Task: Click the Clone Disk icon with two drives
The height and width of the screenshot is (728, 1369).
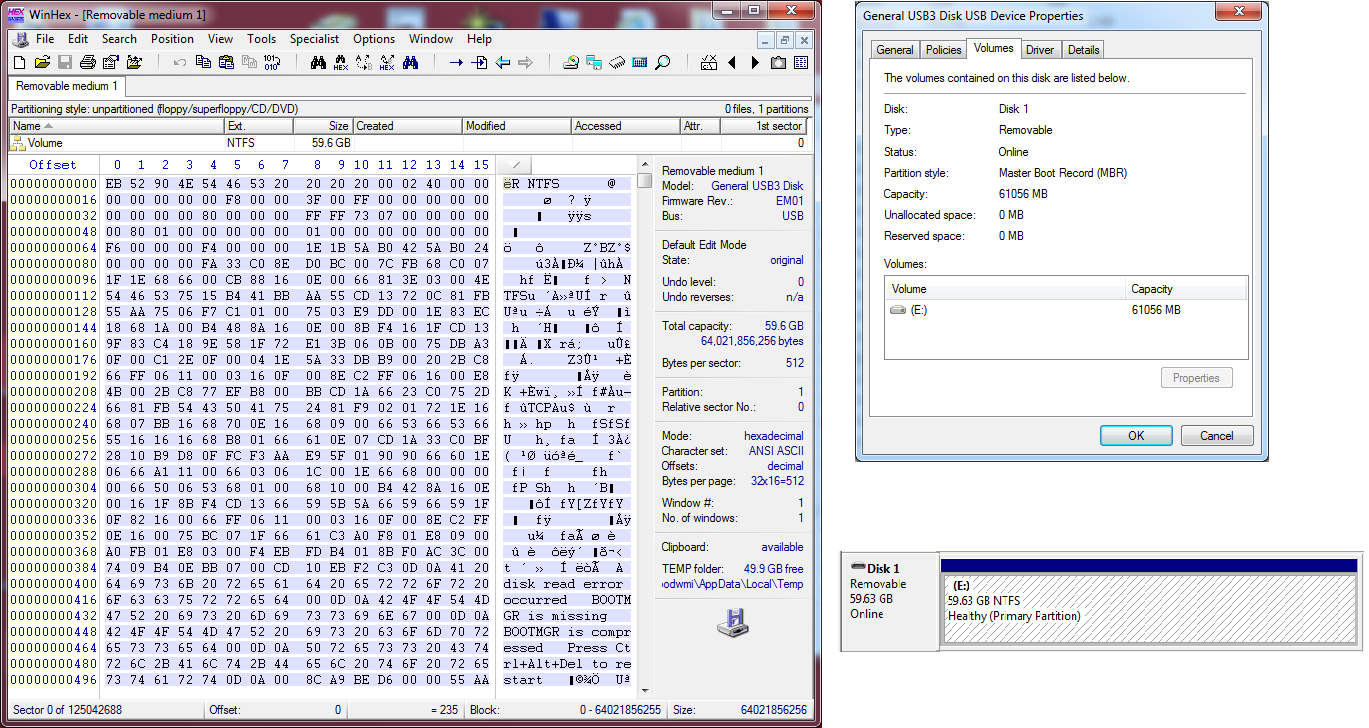Action: [x=594, y=62]
